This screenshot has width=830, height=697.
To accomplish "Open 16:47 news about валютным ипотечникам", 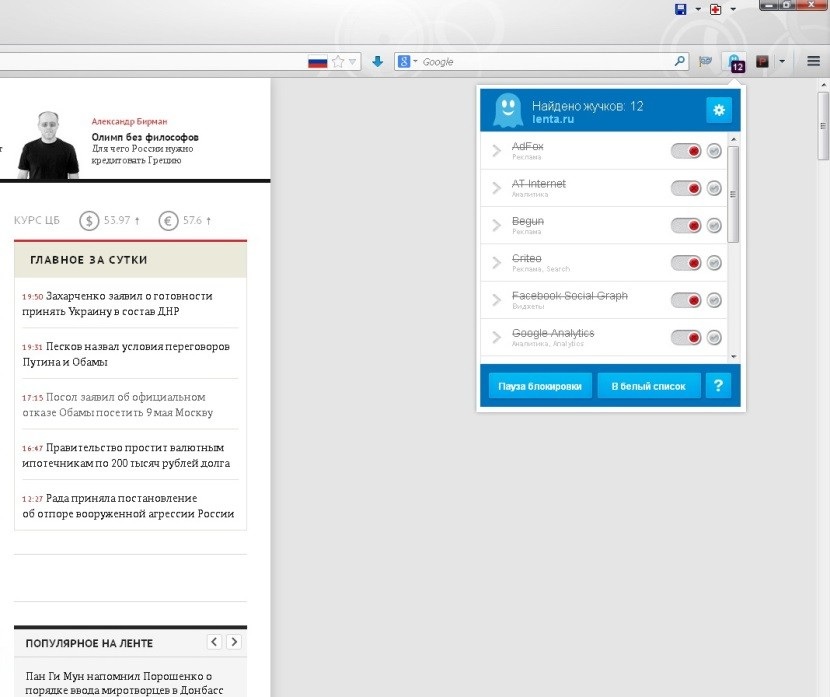I will pyautogui.click(x=126, y=455).
